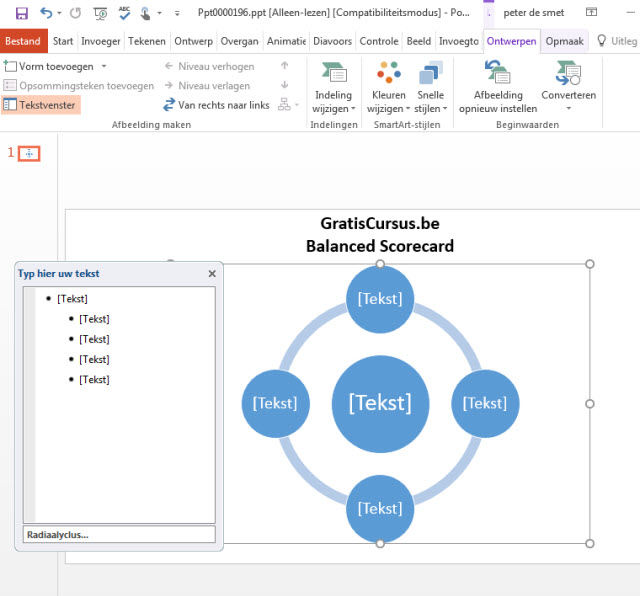
Task: Click Vorm toevoegen button
Action: click(49, 66)
